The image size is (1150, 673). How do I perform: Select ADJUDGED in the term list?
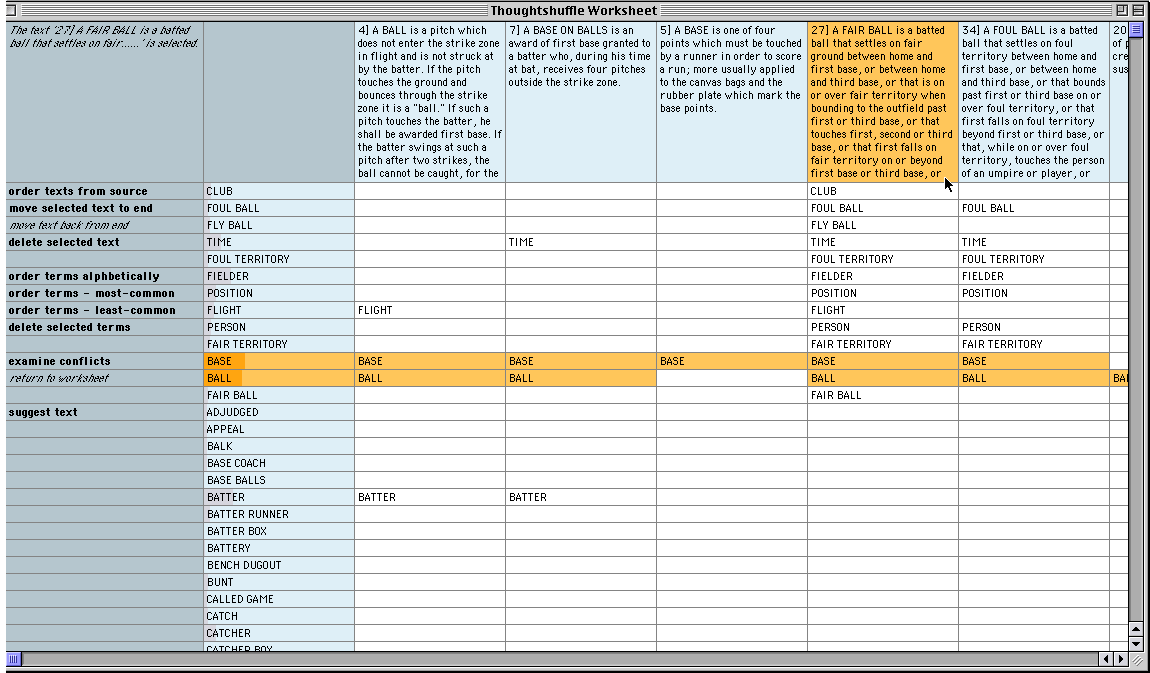click(x=279, y=412)
